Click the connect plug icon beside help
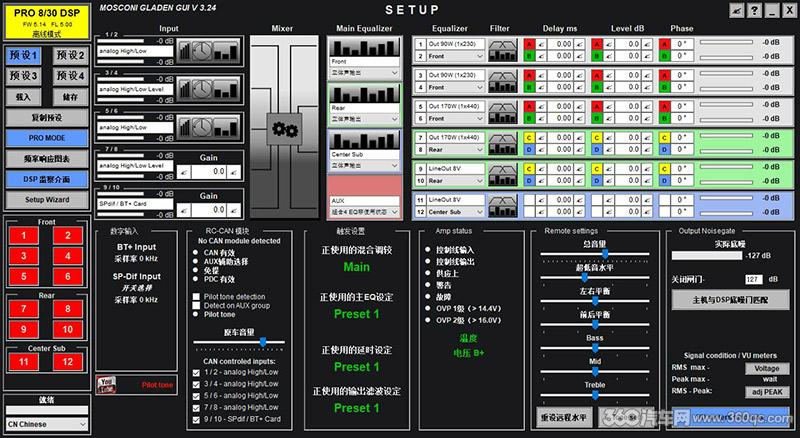Viewport: 800px width, 438px height. pyautogui.click(x=736, y=10)
